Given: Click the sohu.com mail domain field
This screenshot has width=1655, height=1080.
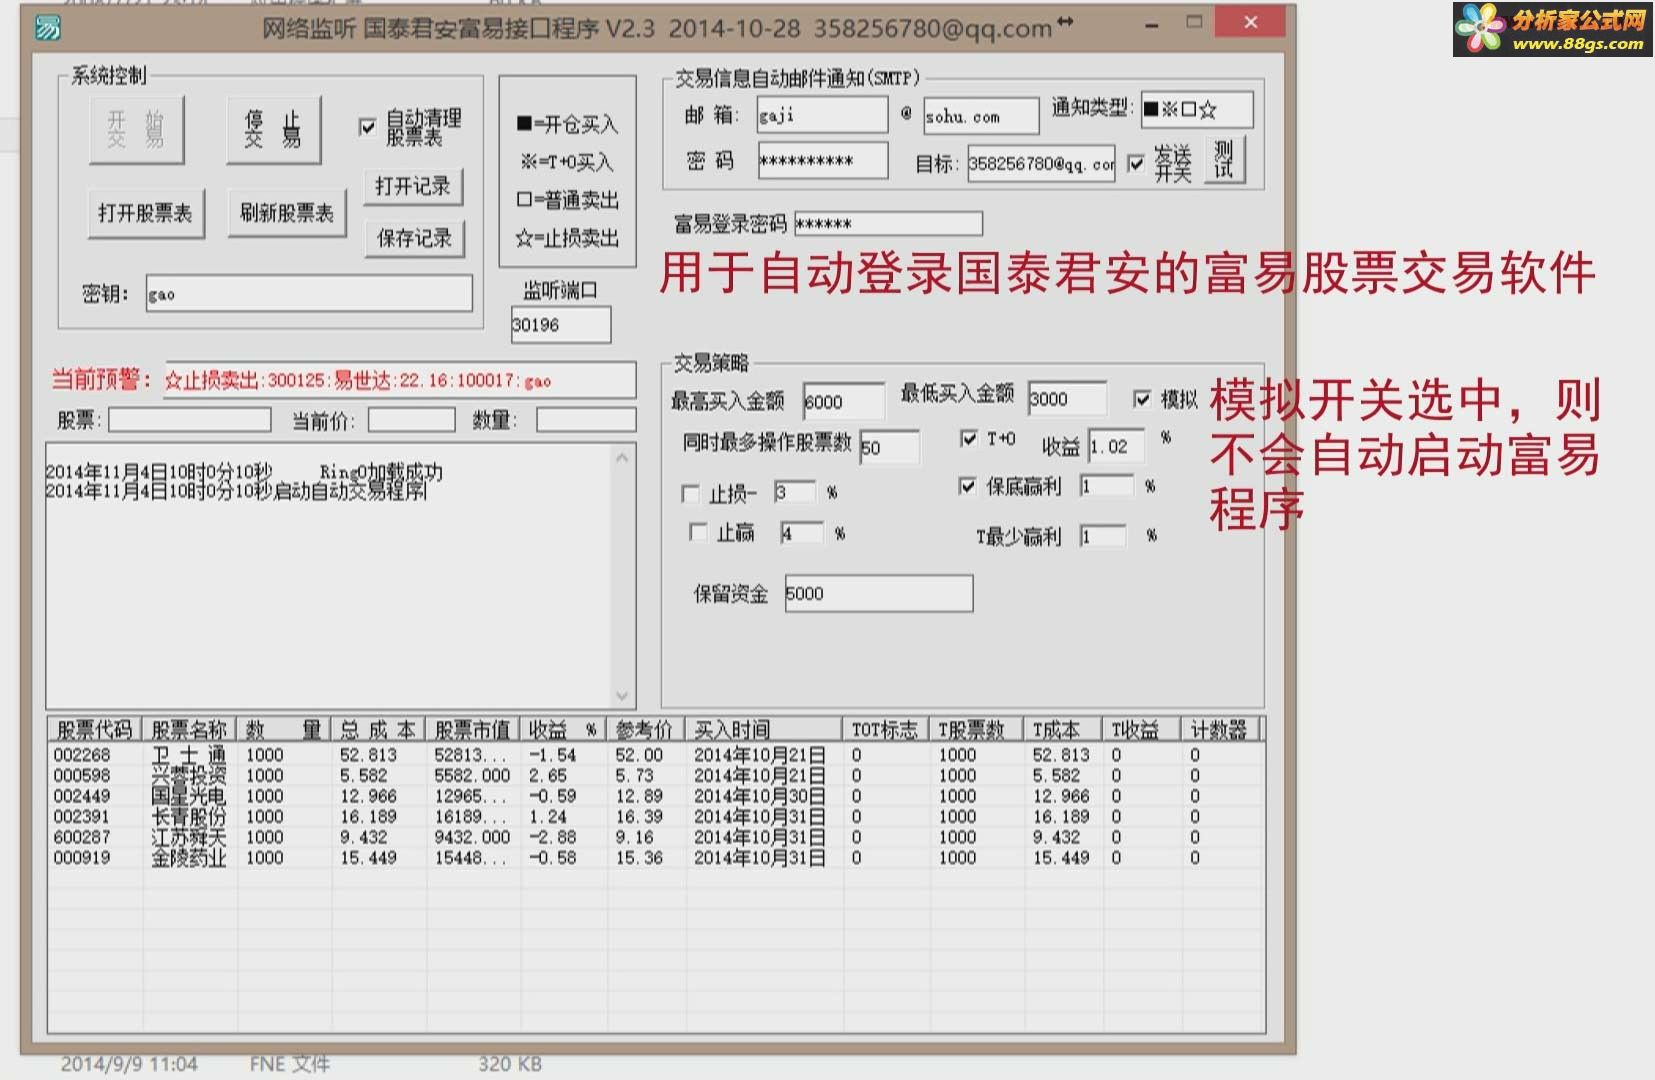Looking at the screenshot, I should tap(981, 116).
